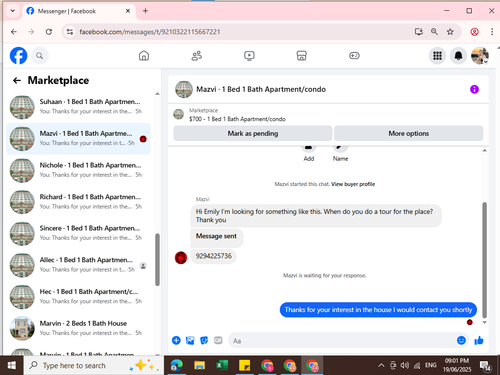Open File Explorer from the taskbar
Screen dimensions: 500x375
(x=199, y=365)
